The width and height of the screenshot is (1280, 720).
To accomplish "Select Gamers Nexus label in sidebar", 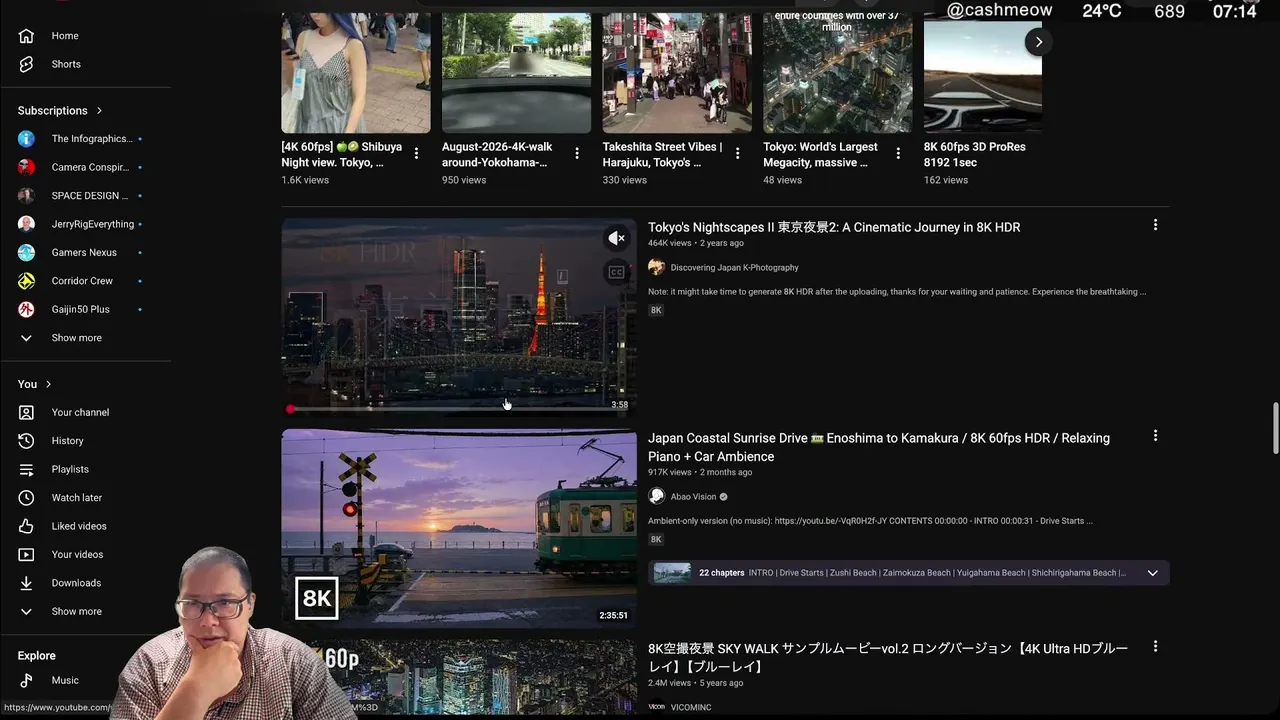I will [x=84, y=253].
